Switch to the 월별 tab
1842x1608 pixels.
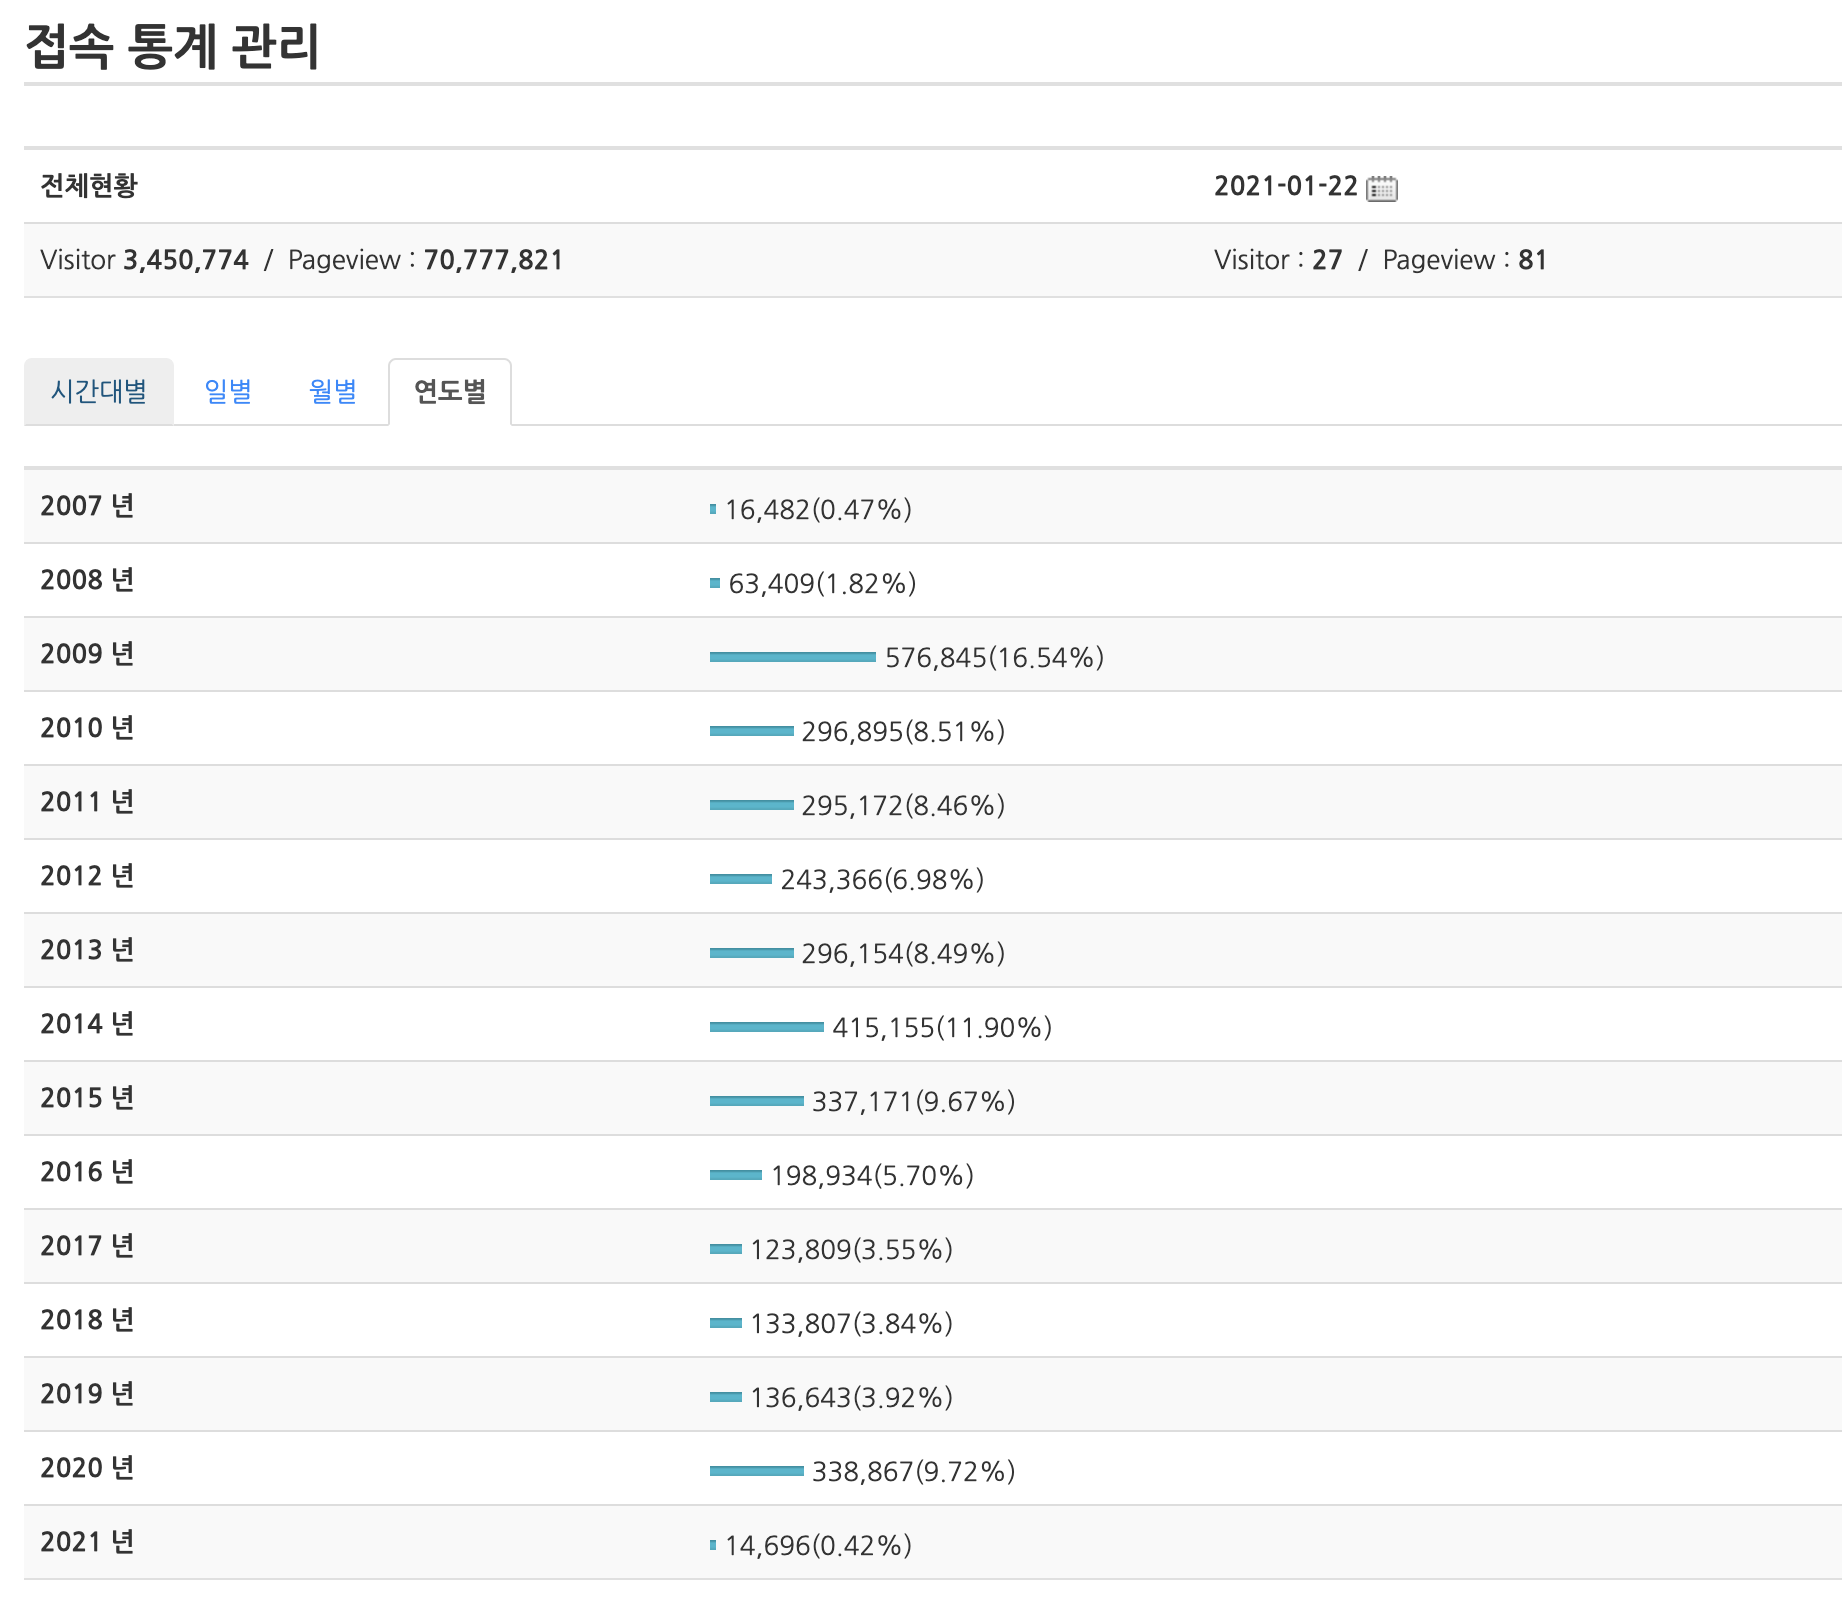click(333, 391)
